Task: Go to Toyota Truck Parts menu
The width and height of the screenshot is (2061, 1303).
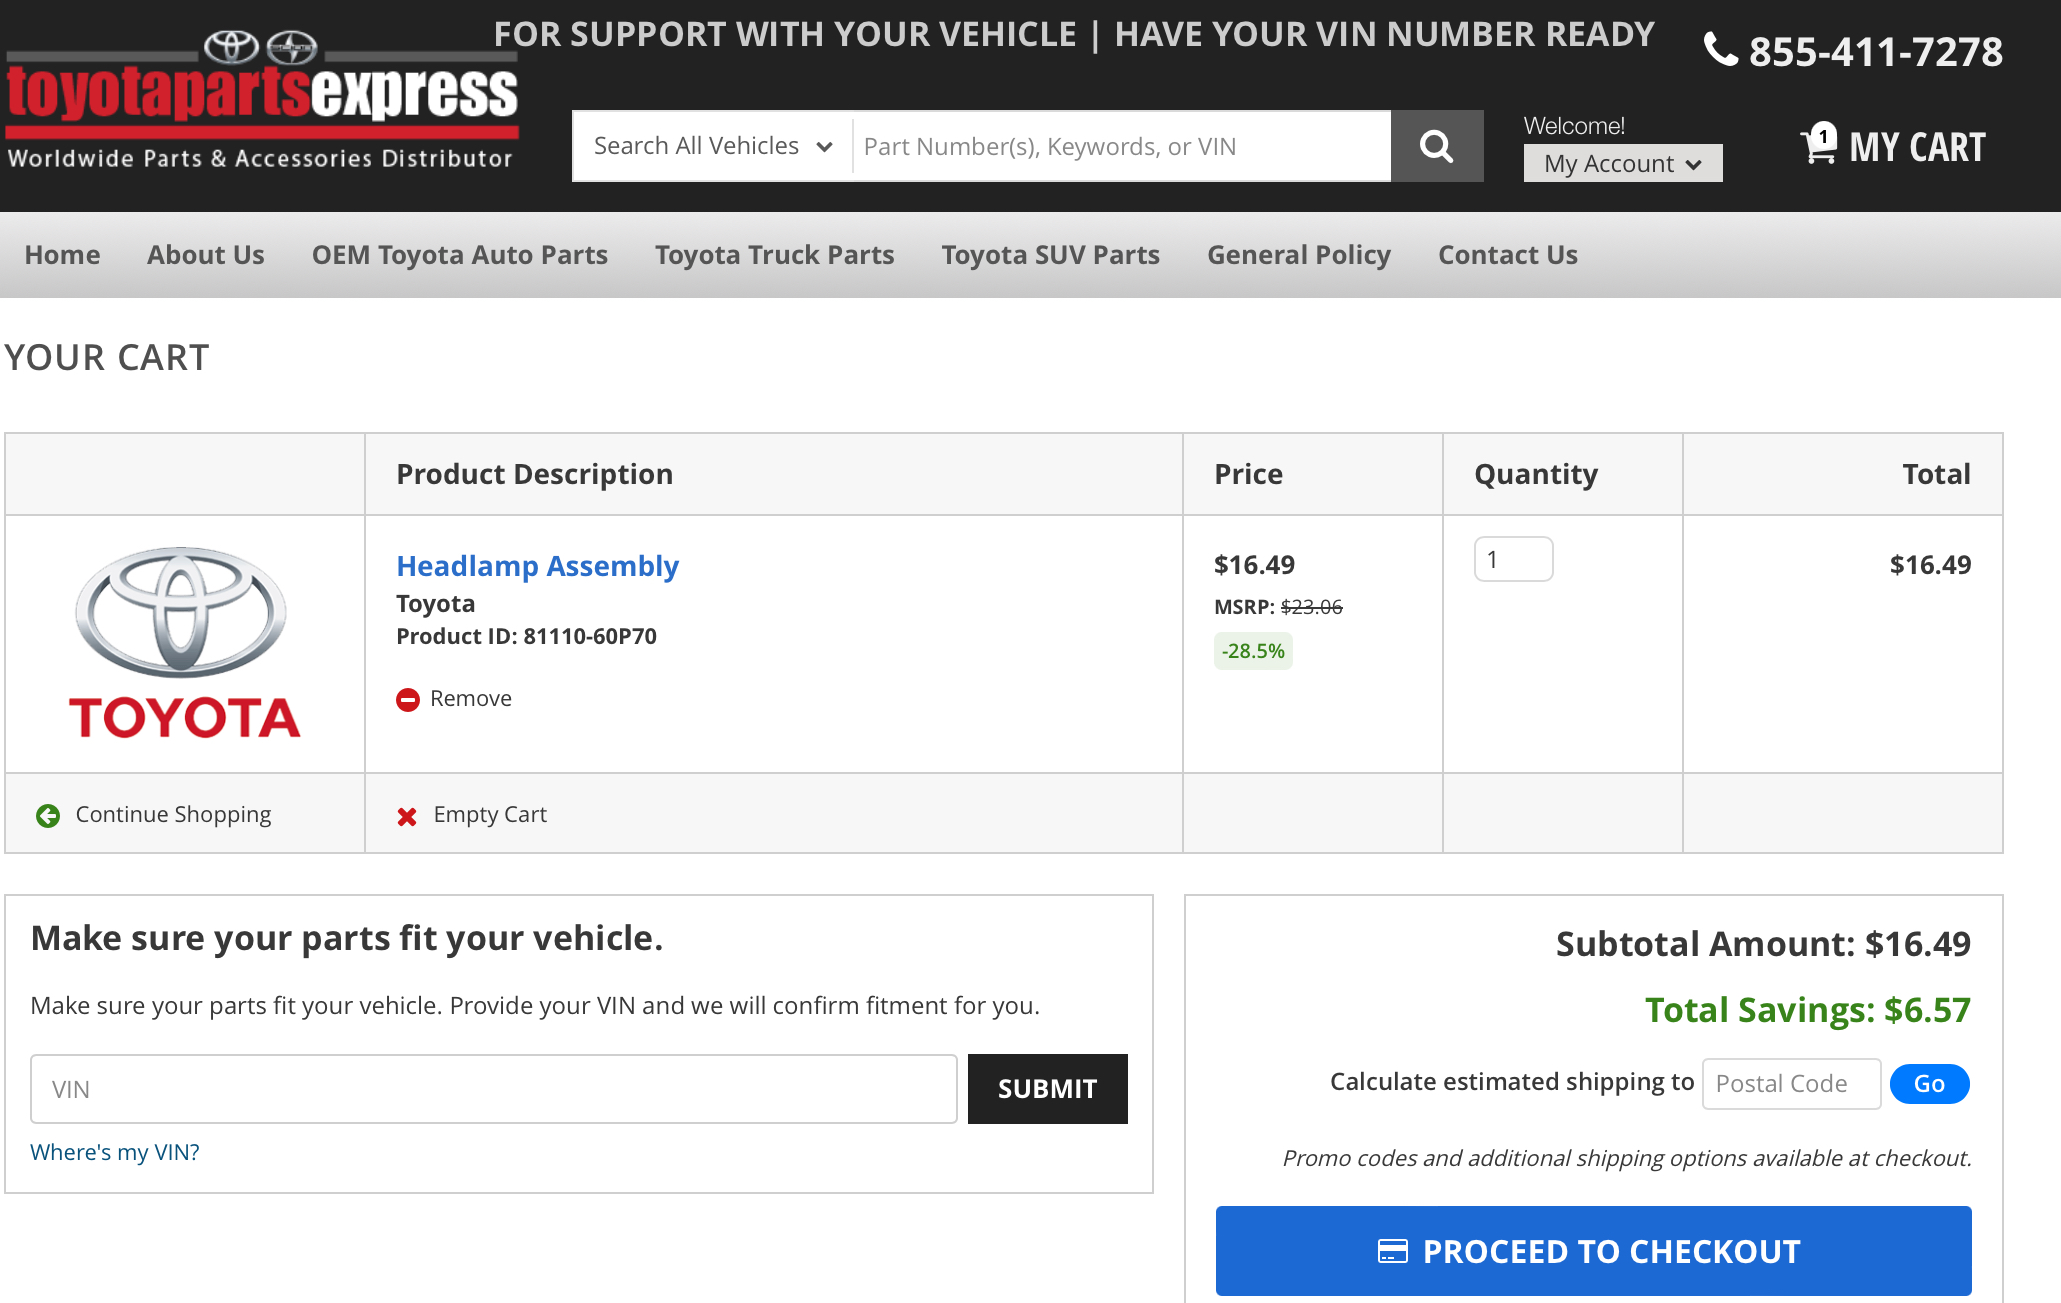Action: 774,255
